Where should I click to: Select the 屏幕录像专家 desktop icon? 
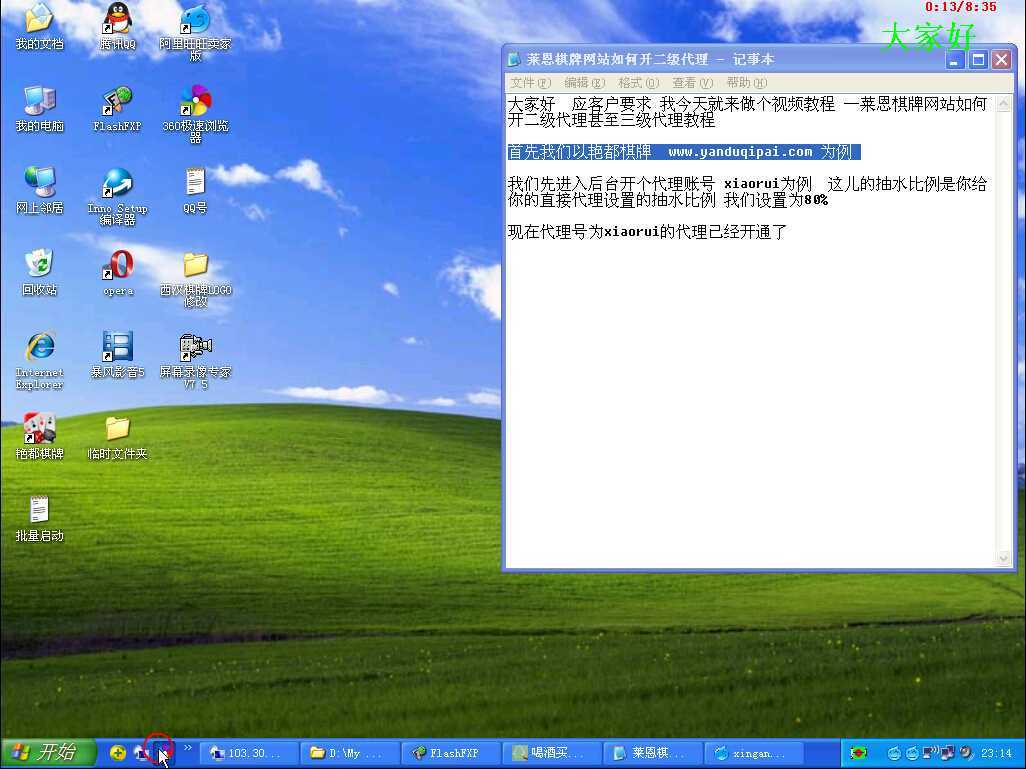click(x=195, y=348)
